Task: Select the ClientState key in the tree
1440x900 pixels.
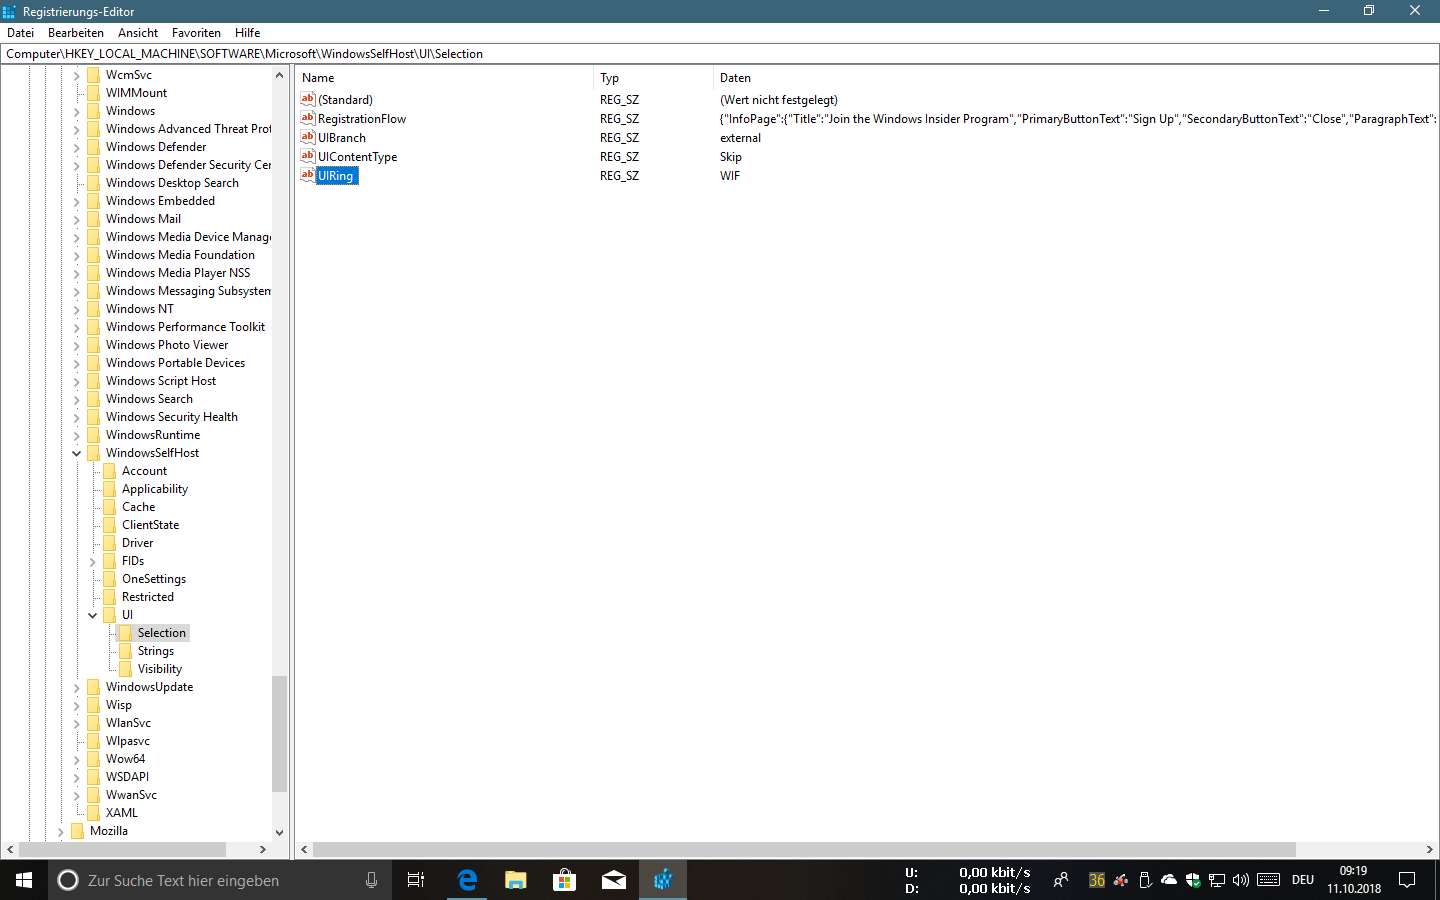Action: [x=151, y=525]
